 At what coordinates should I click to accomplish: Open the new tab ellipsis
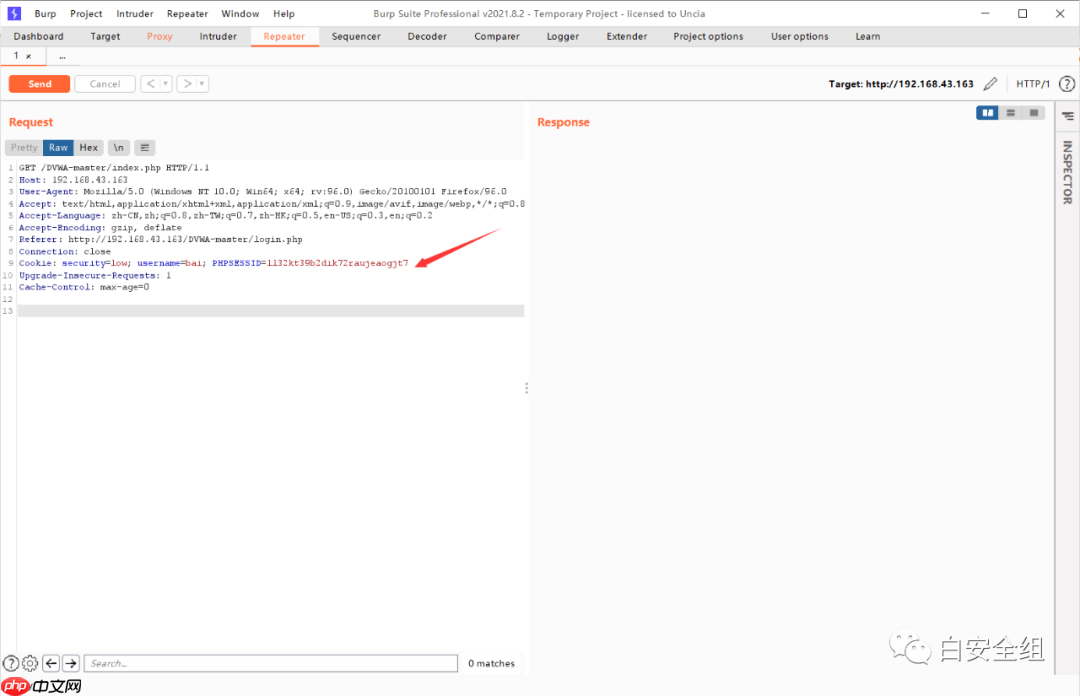[62, 57]
